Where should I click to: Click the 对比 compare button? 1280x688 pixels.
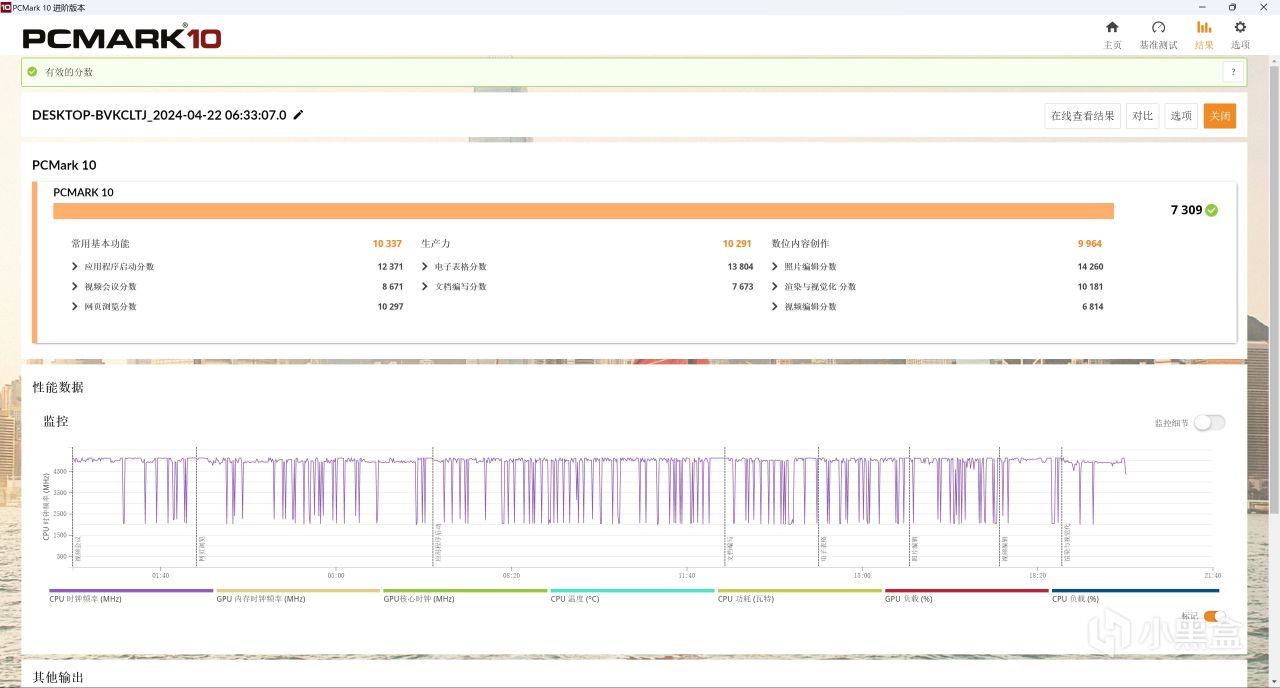point(1143,116)
